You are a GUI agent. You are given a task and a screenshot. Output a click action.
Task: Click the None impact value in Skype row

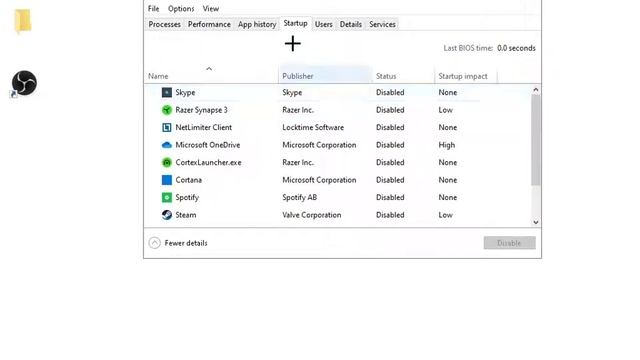click(x=448, y=93)
